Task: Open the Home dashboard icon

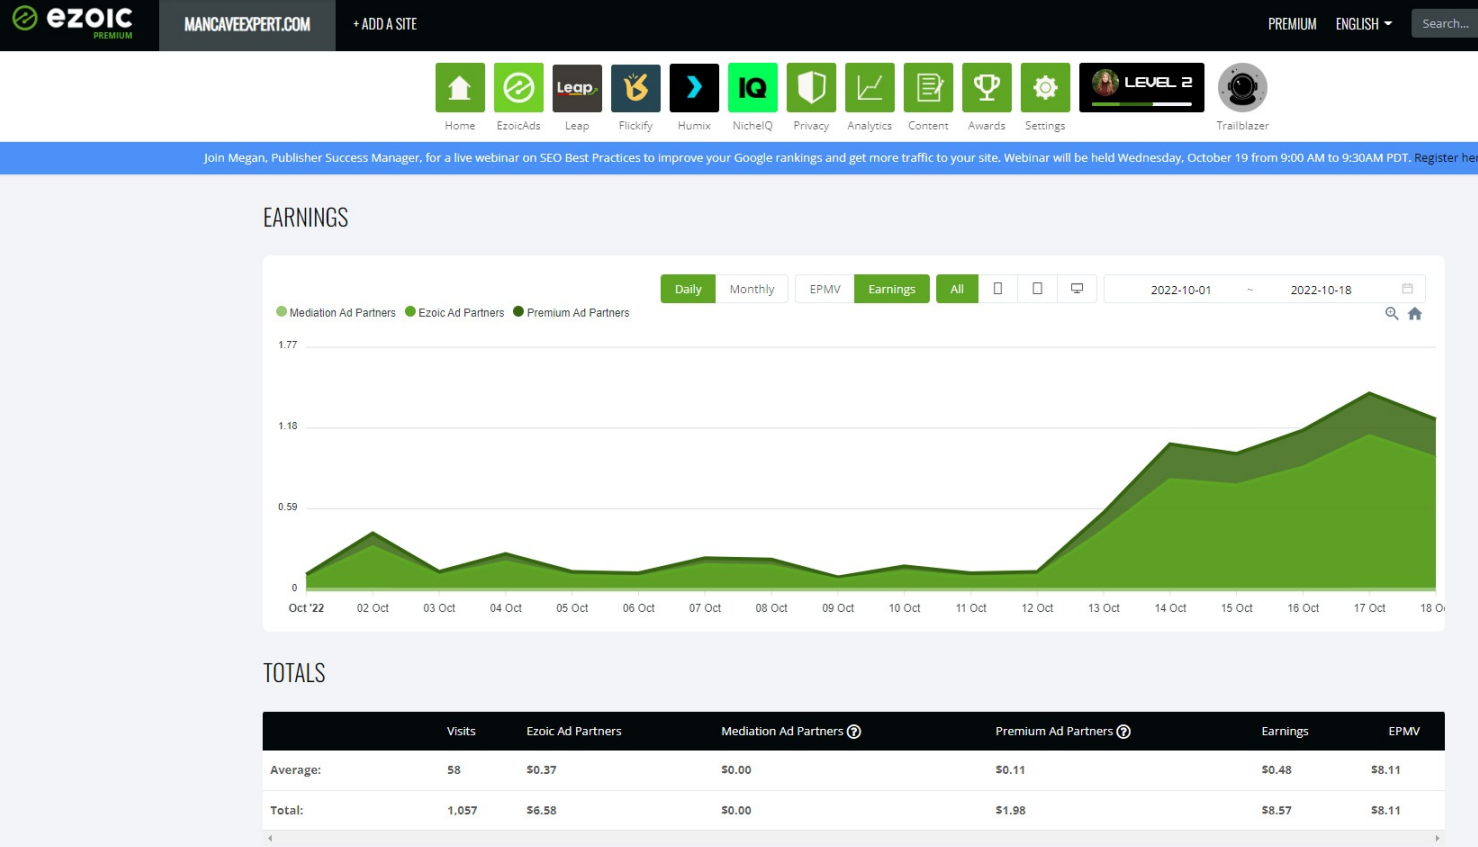Action: click(x=460, y=88)
